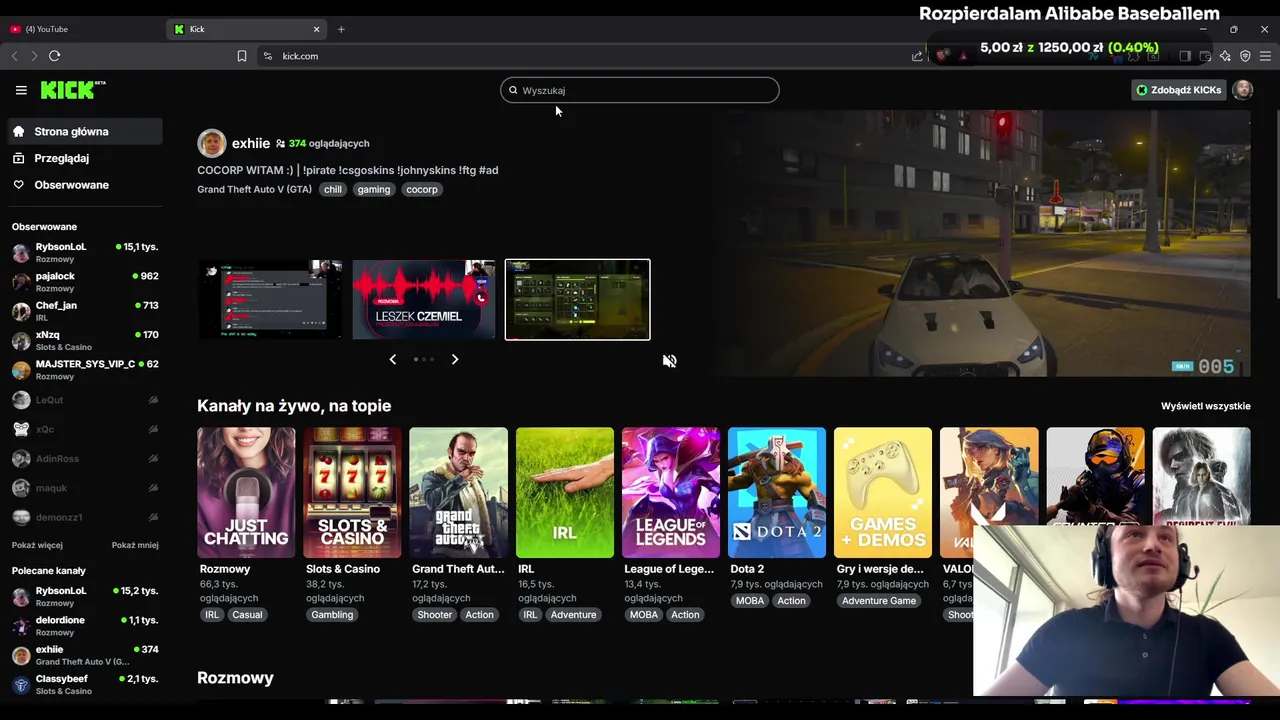1280x720 pixels.
Task: Select the first carousel stream thumbnail
Action: click(x=270, y=300)
